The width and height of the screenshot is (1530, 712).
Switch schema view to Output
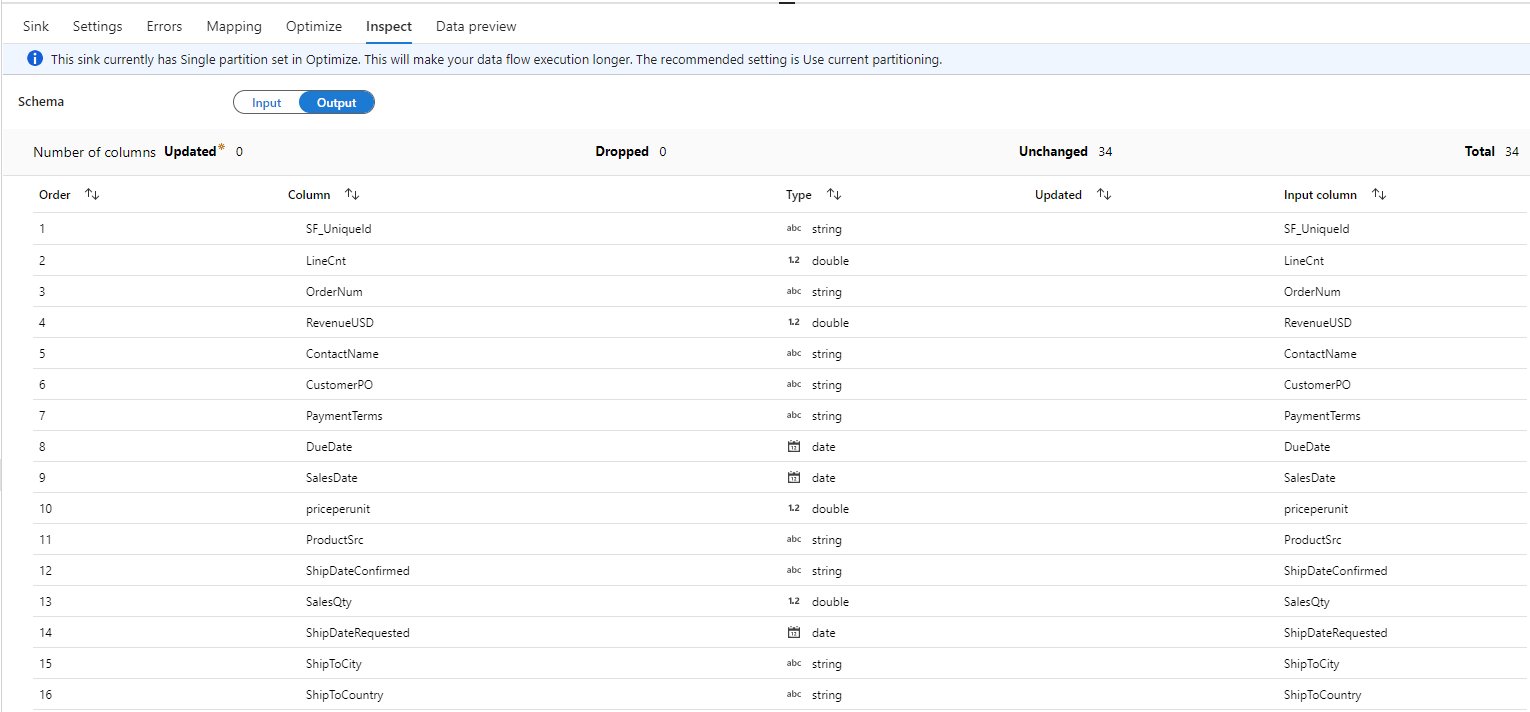[x=337, y=103]
